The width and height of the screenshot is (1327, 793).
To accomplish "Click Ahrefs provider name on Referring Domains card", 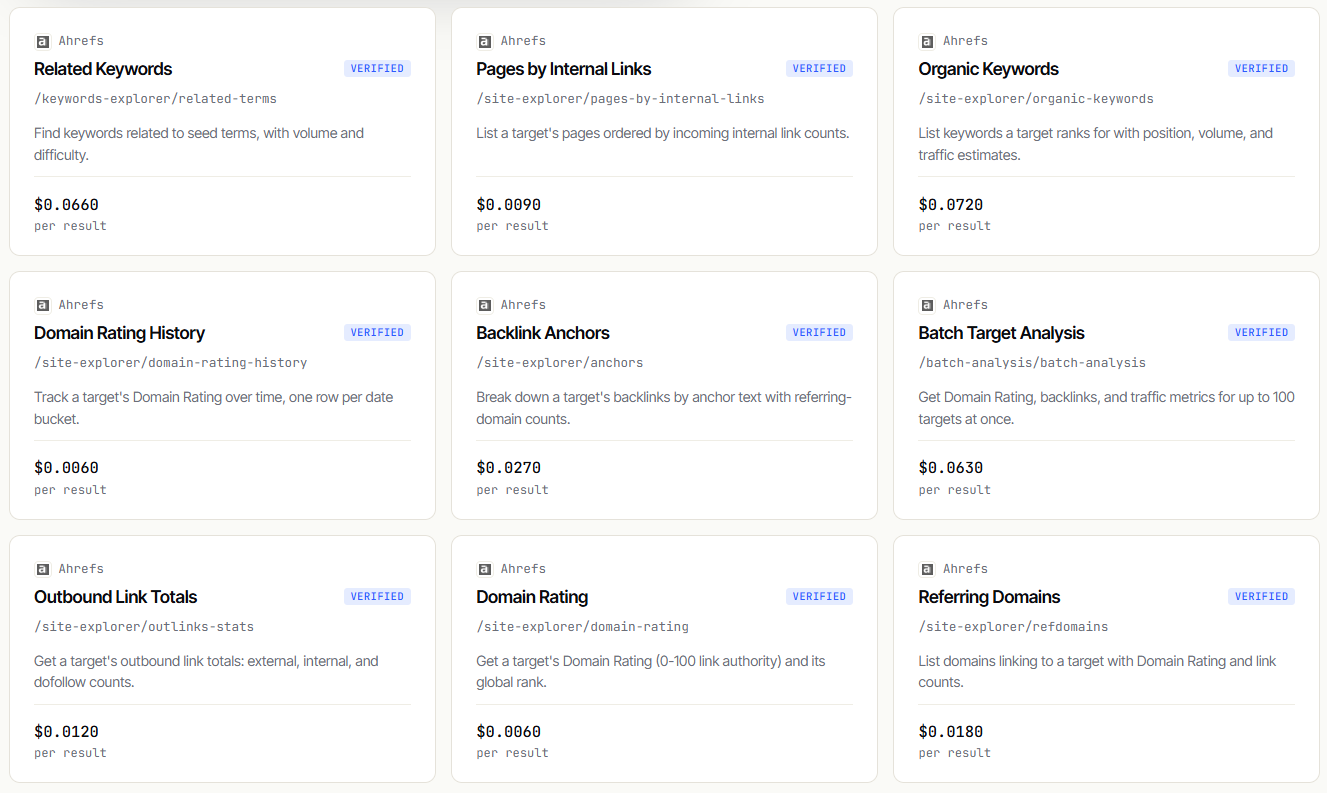I will coord(965,569).
